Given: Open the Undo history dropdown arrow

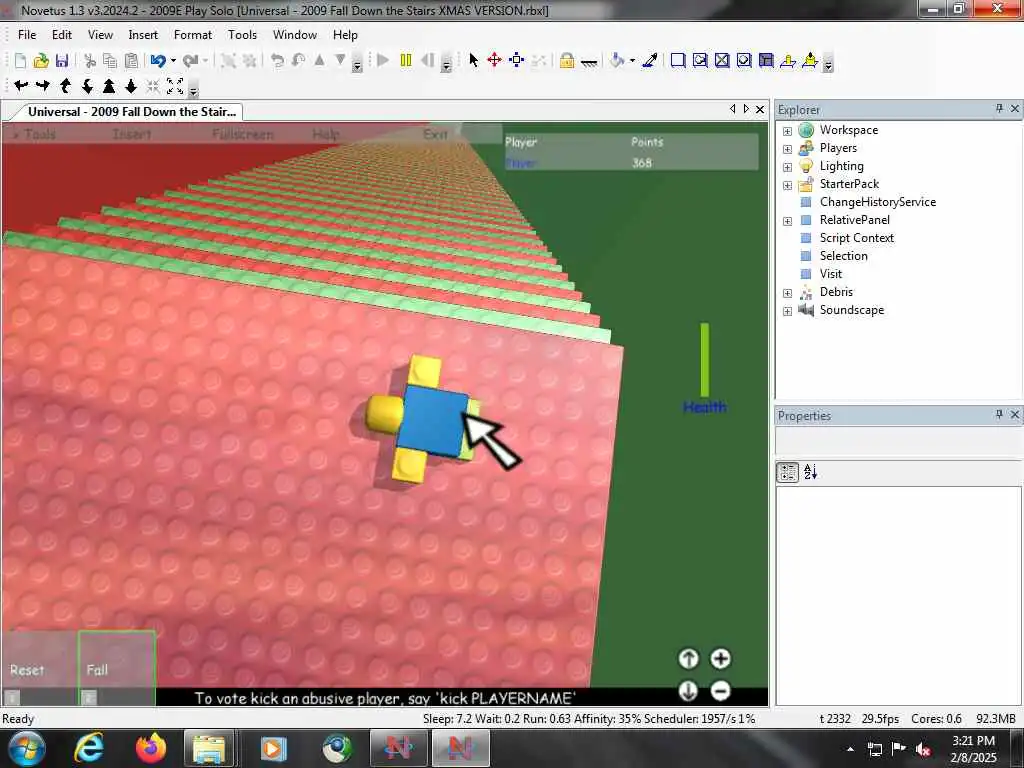Looking at the screenshot, I should 173,61.
